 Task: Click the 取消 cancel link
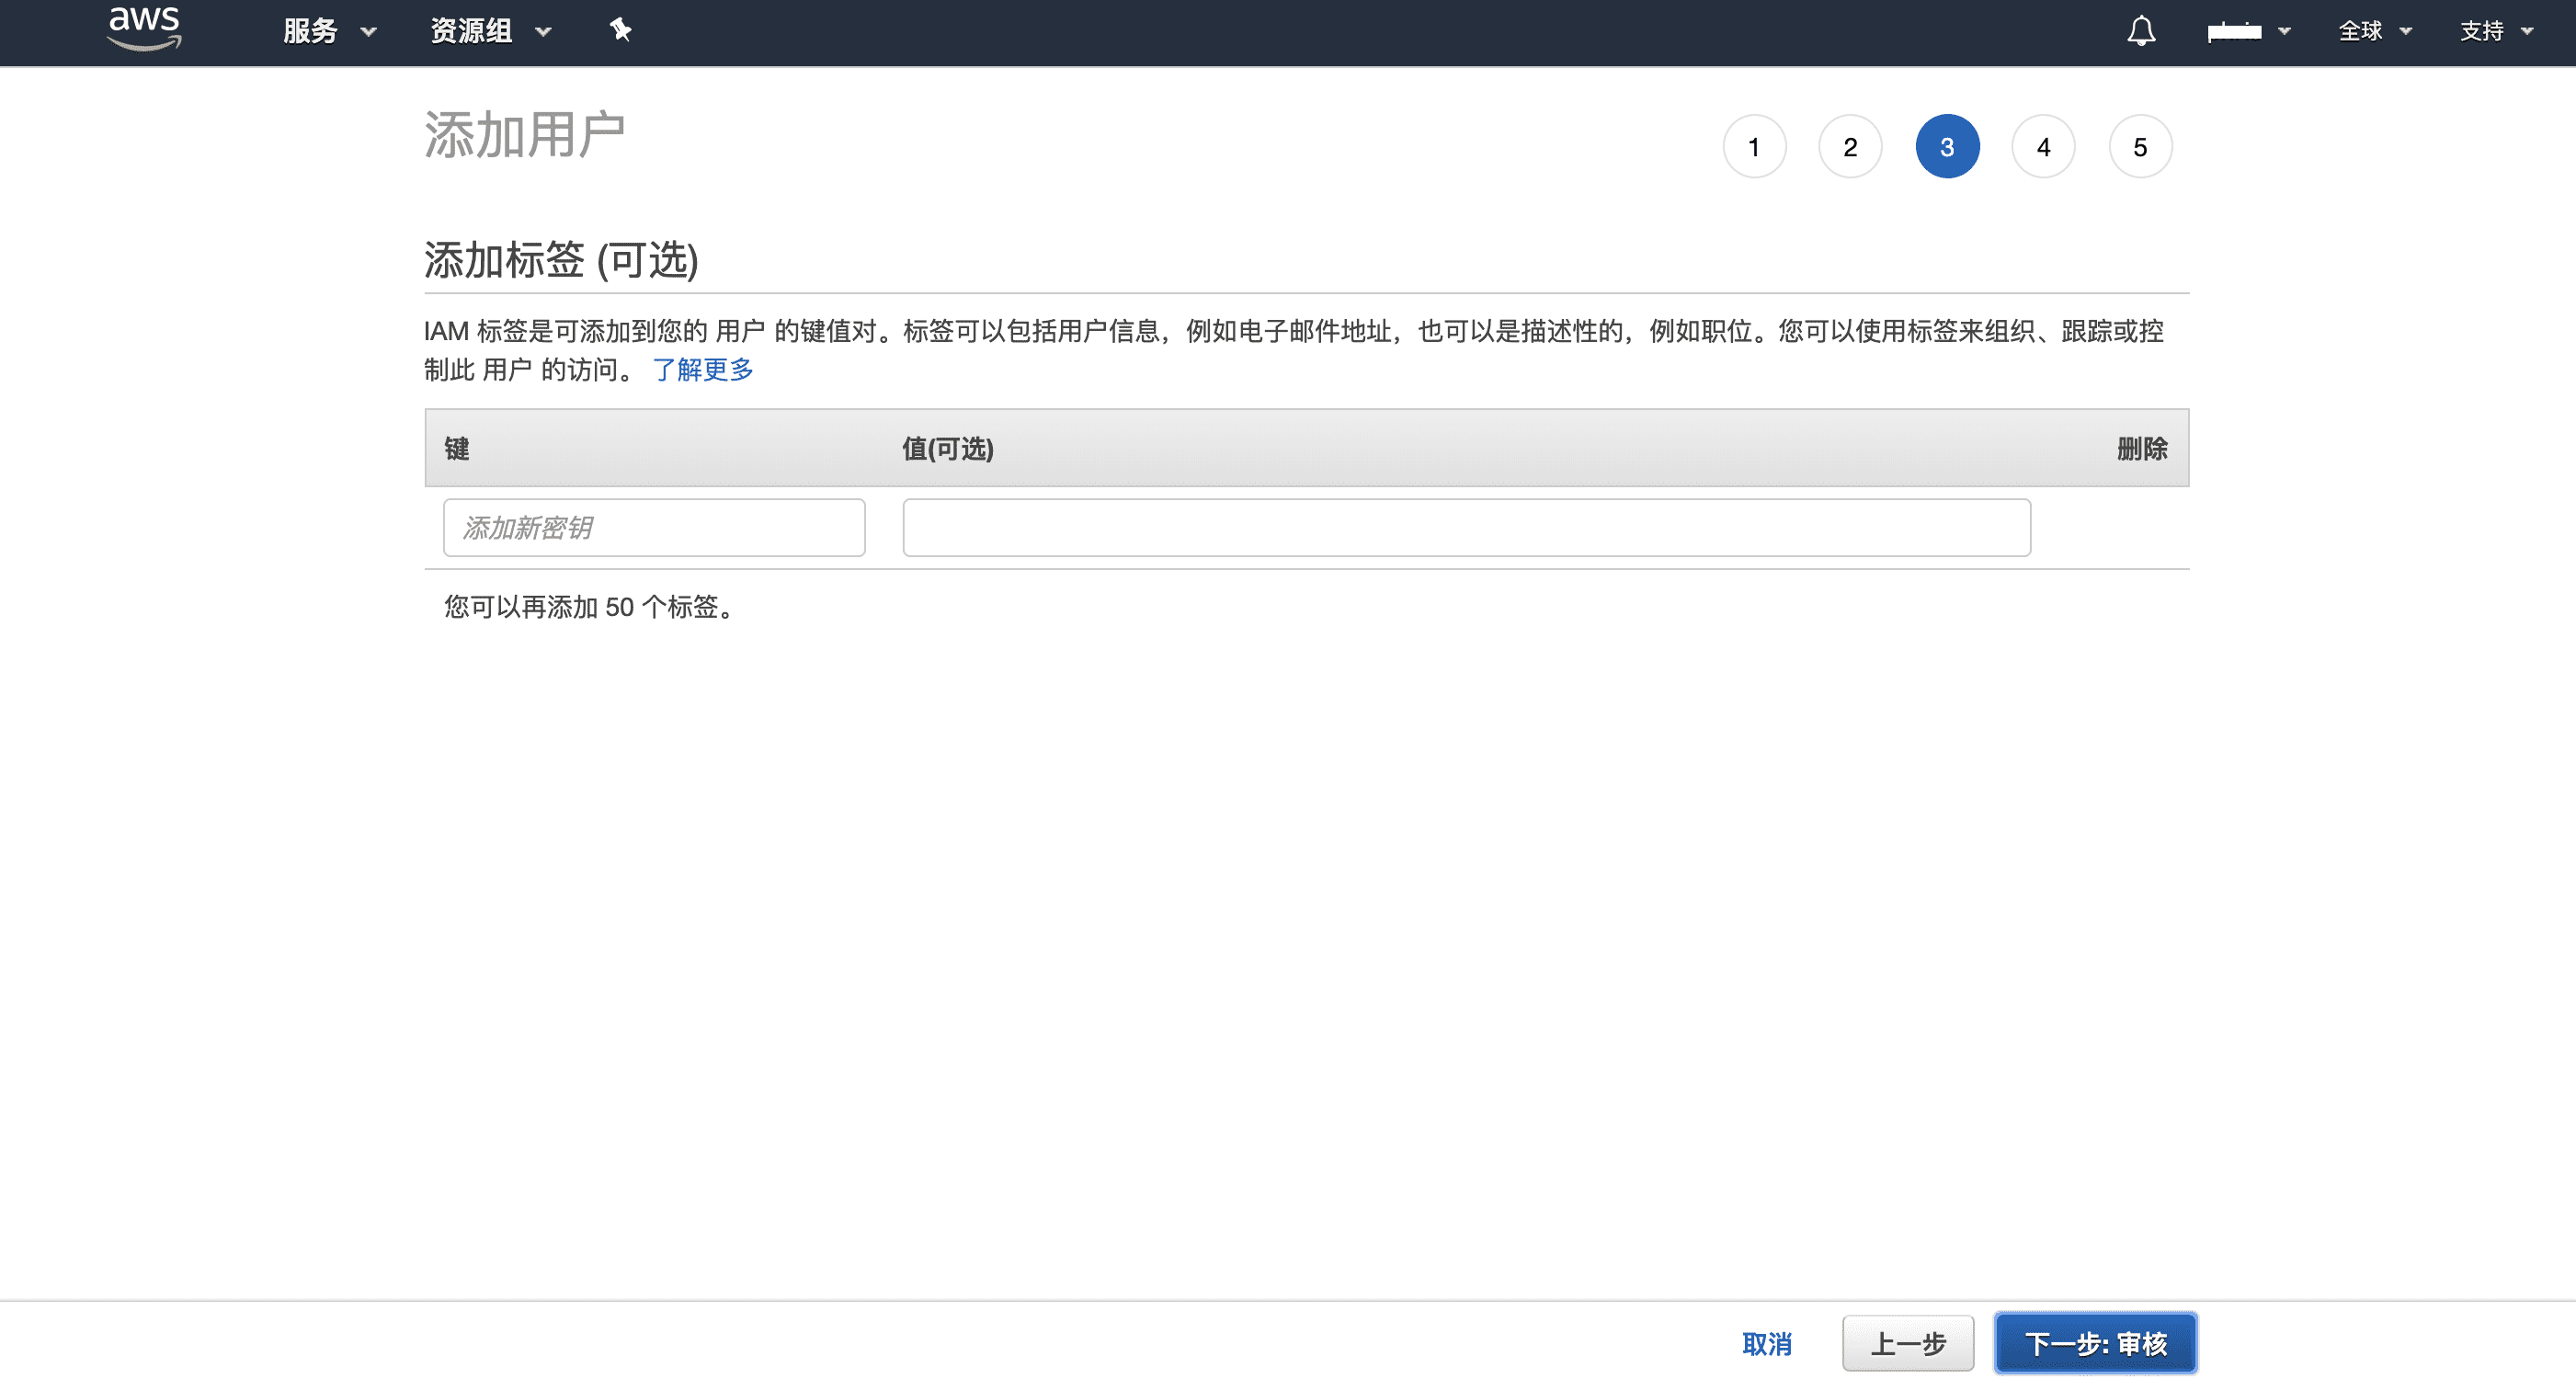point(1766,1343)
